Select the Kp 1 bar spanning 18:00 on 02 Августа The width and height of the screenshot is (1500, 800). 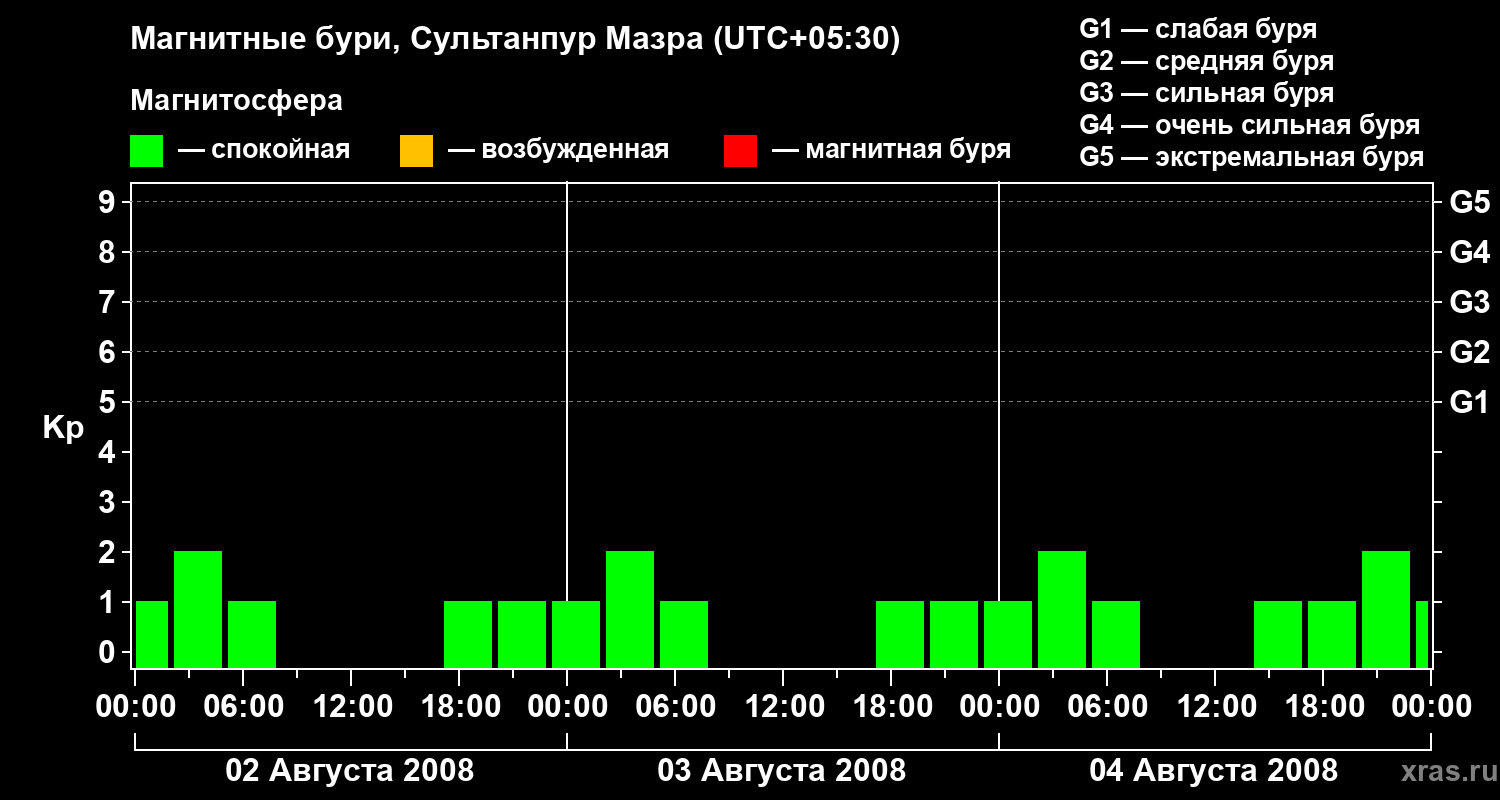click(x=468, y=634)
